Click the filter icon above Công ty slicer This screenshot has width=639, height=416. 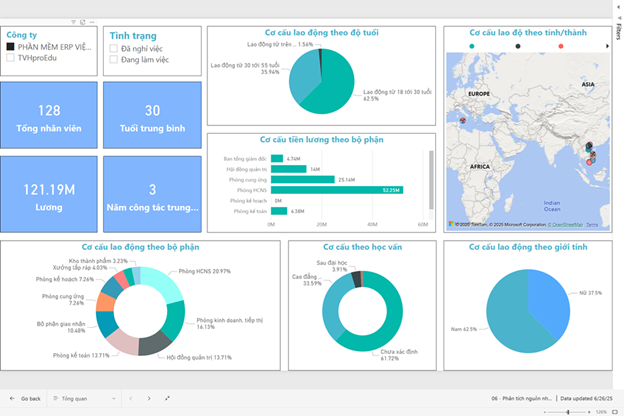point(73,21)
